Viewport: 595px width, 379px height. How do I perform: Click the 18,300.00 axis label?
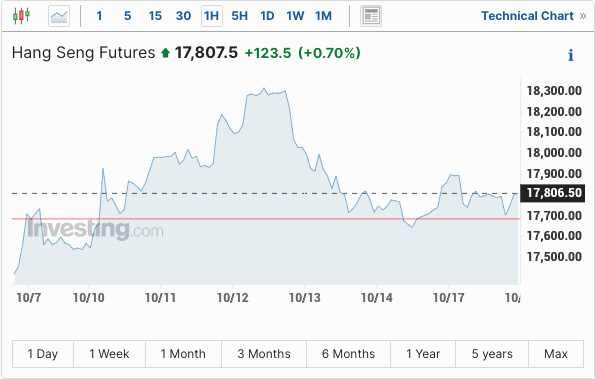pos(554,91)
